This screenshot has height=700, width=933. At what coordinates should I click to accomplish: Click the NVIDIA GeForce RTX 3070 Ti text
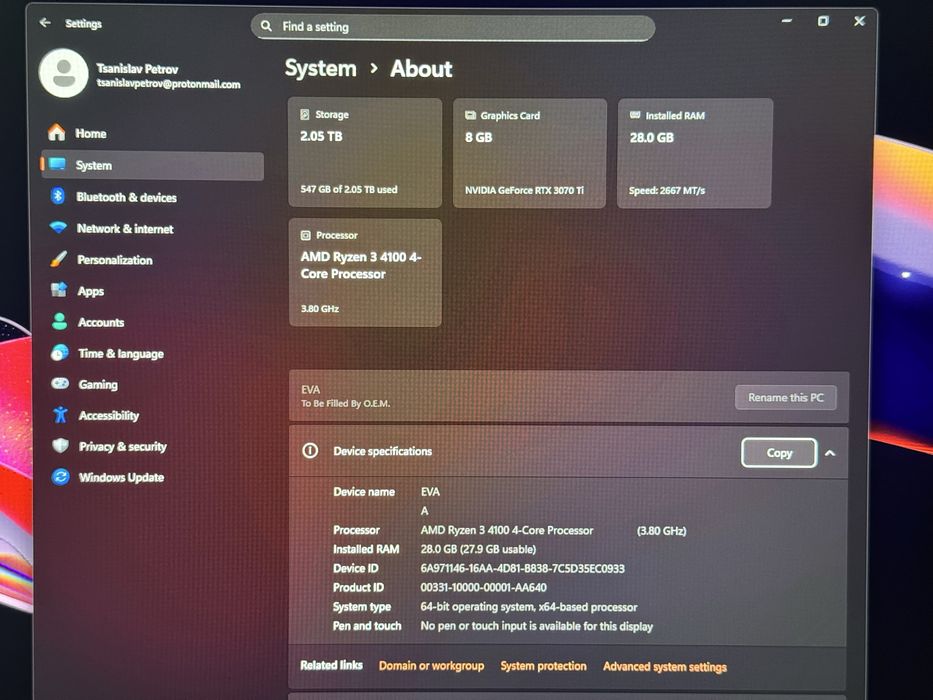click(x=524, y=190)
